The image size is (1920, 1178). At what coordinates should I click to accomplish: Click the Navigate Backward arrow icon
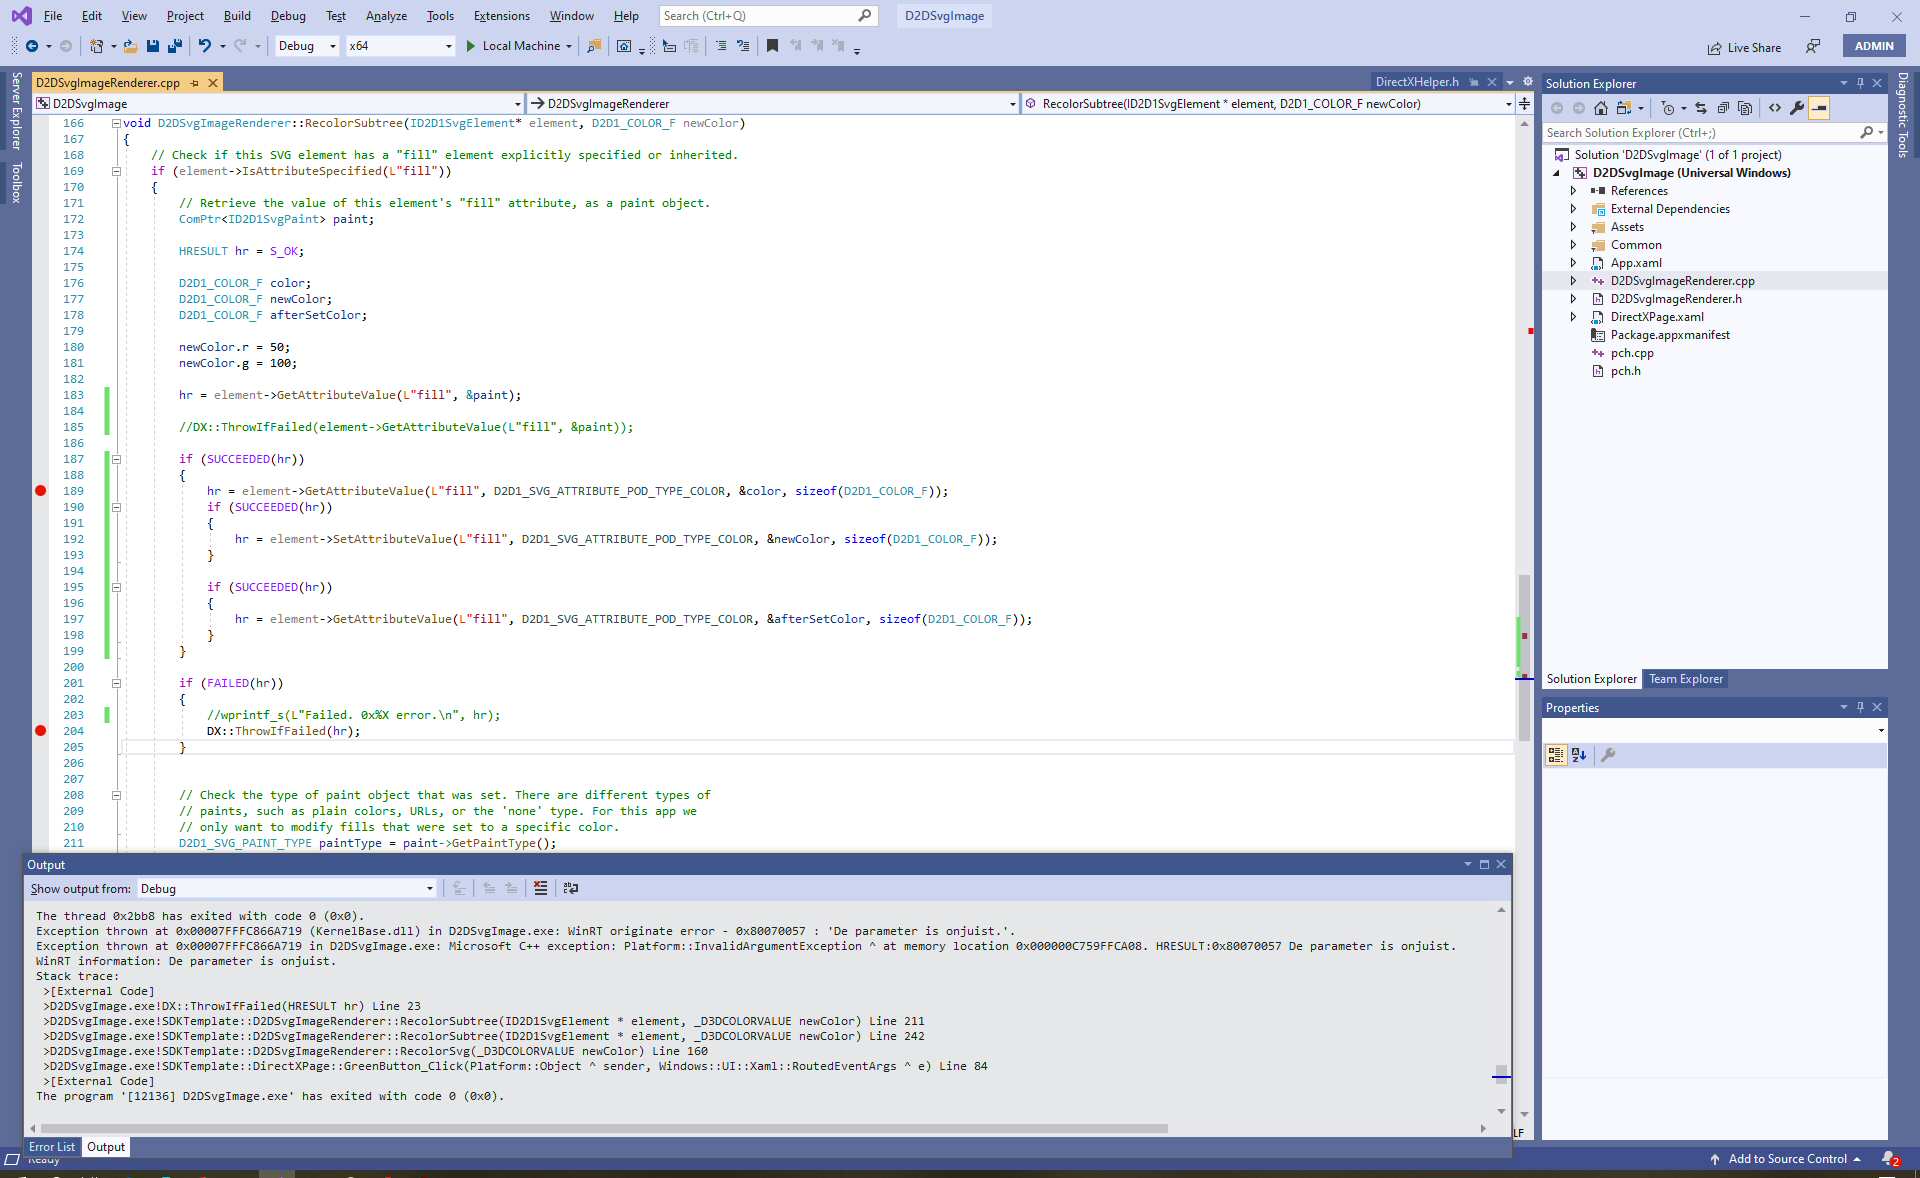coord(32,46)
